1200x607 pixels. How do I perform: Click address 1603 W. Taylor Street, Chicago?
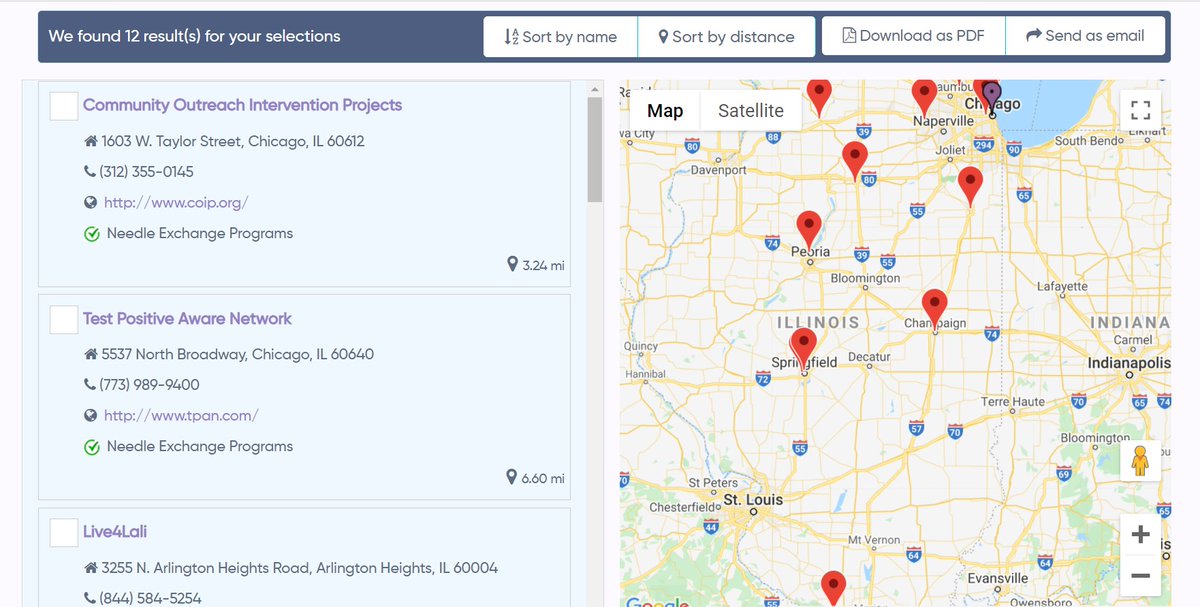[x=233, y=141]
